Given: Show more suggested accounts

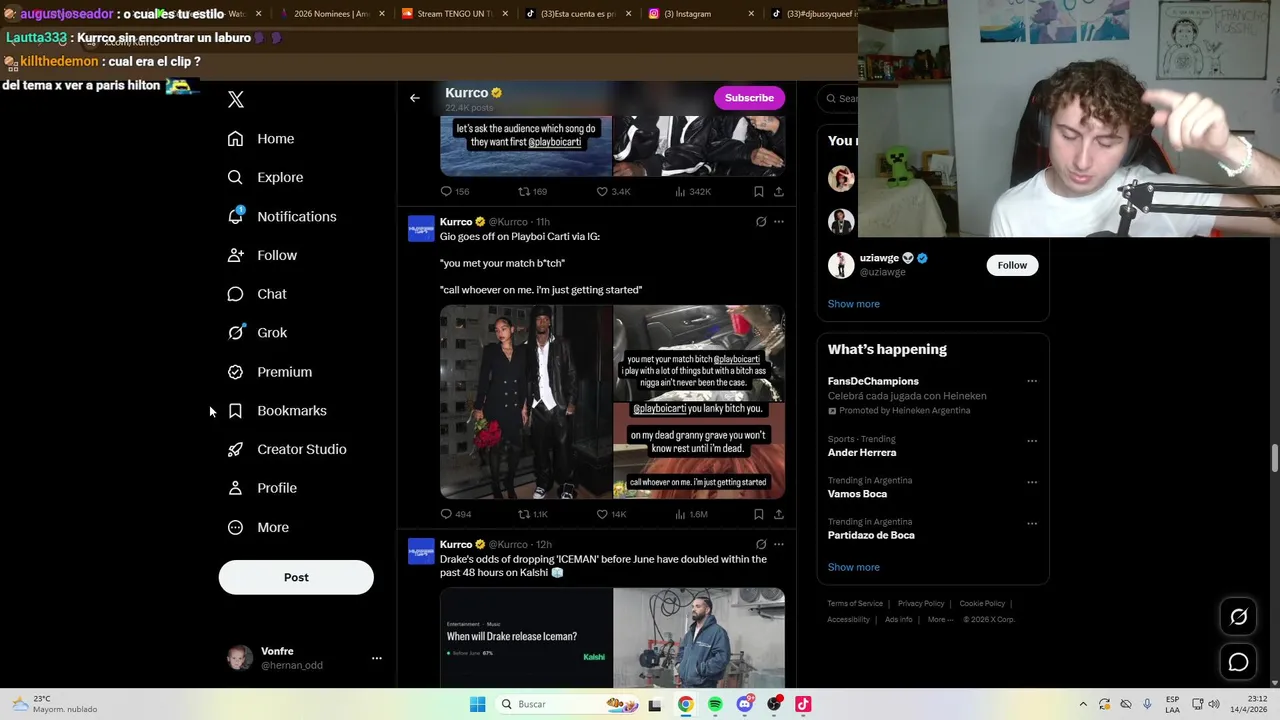Looking at the screenshot, I should (x=853, y=304).
